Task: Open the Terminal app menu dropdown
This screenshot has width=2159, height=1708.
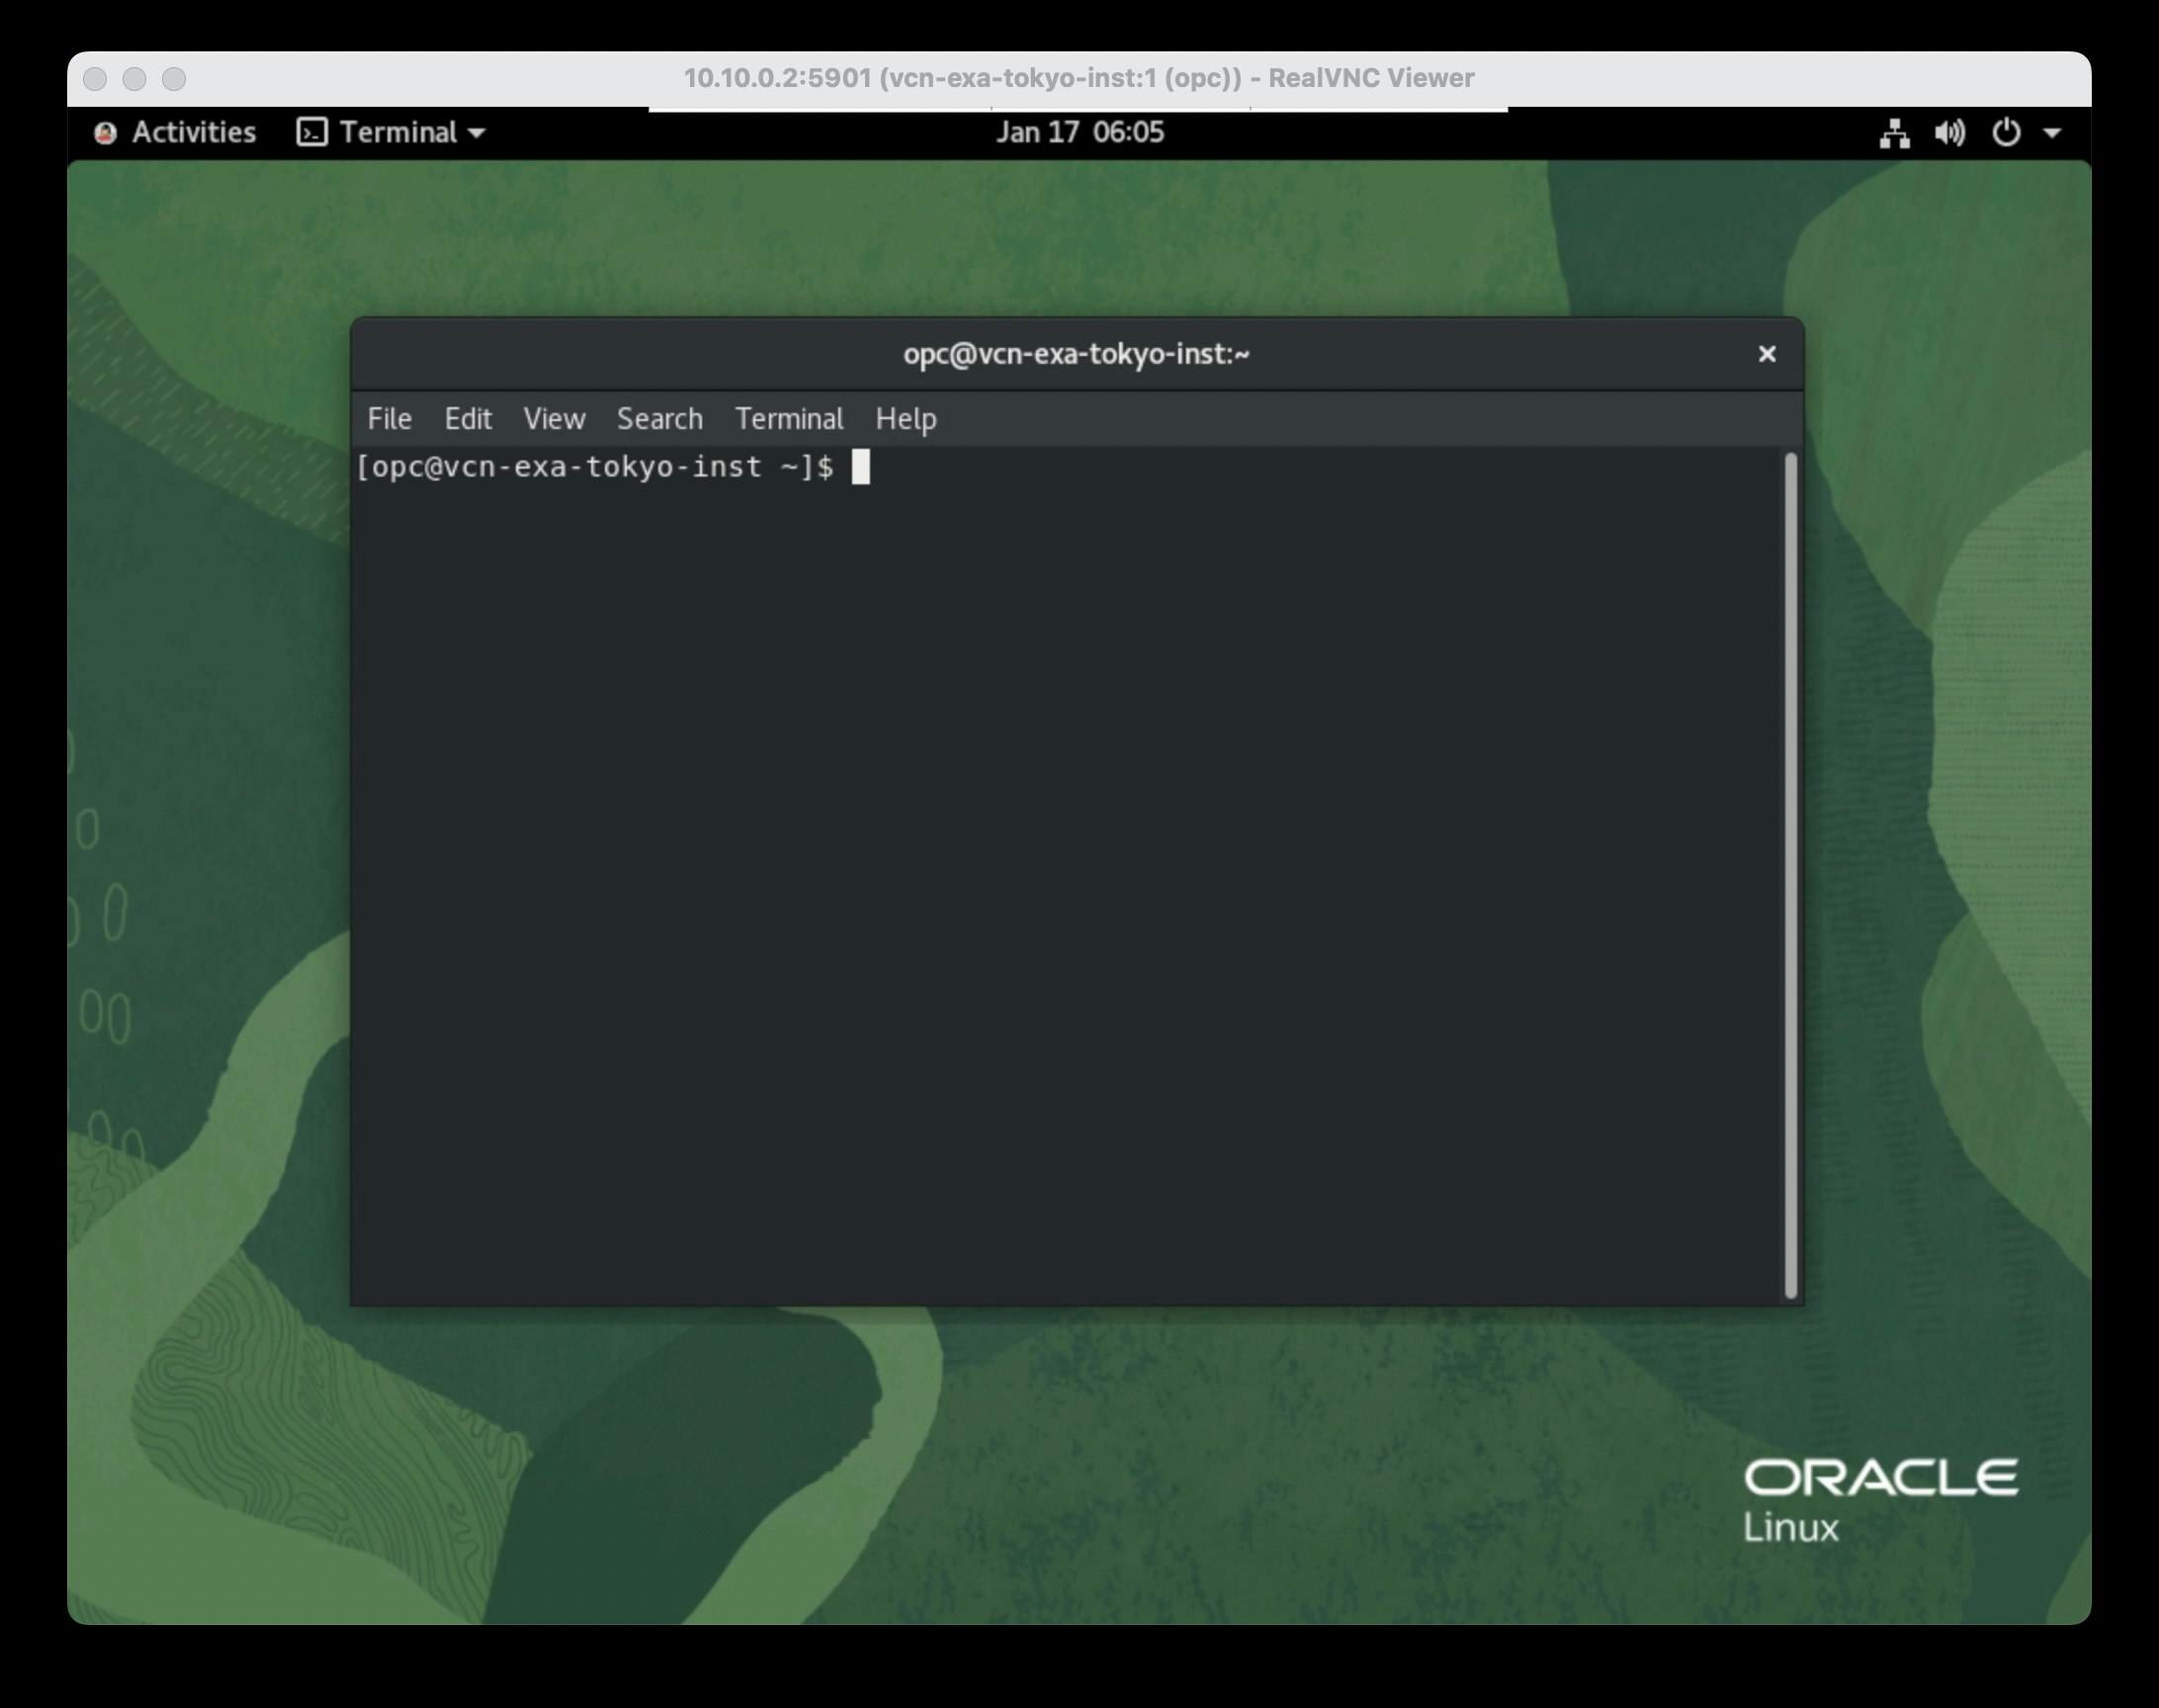Action: tap(477, 133)
